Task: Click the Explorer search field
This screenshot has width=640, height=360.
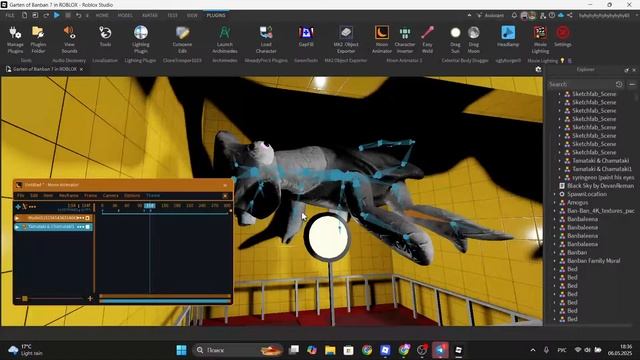Action: click(580, 84)
